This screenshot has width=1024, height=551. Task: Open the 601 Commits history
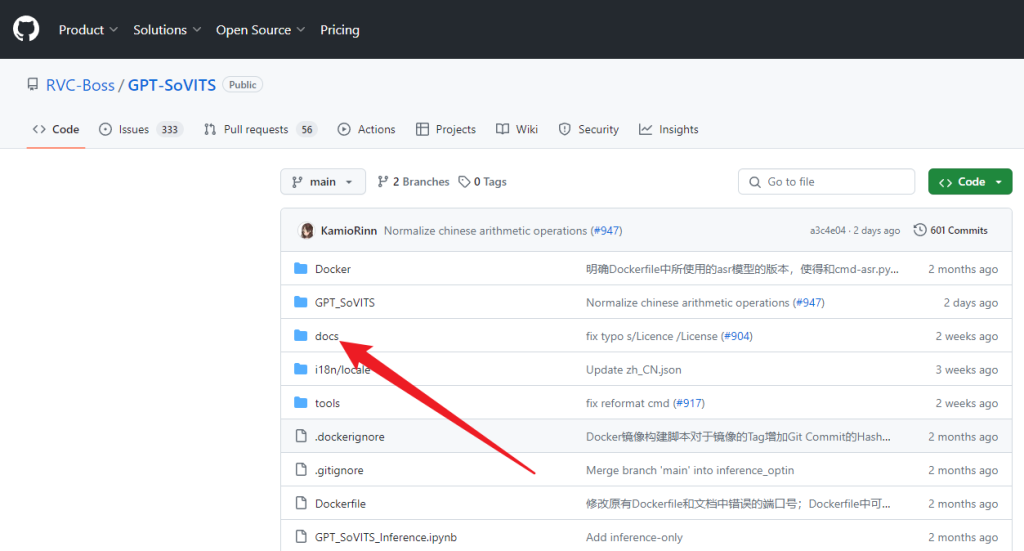(x=950, y=230)
